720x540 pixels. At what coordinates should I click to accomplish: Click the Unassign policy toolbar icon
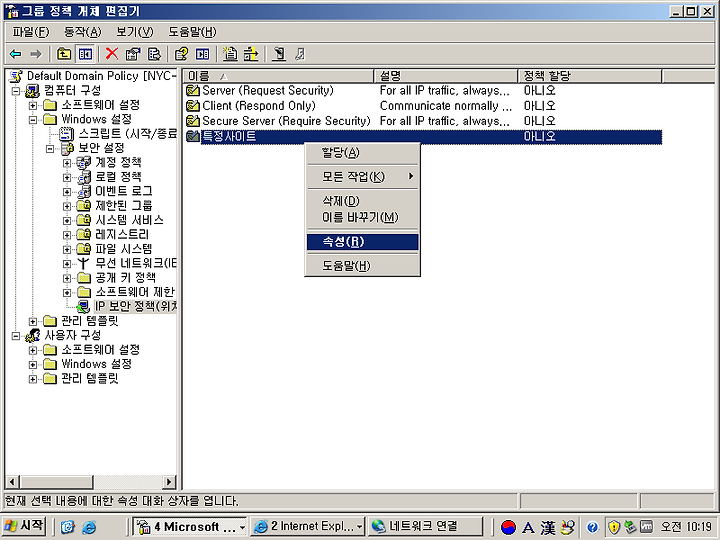(300, 54)
